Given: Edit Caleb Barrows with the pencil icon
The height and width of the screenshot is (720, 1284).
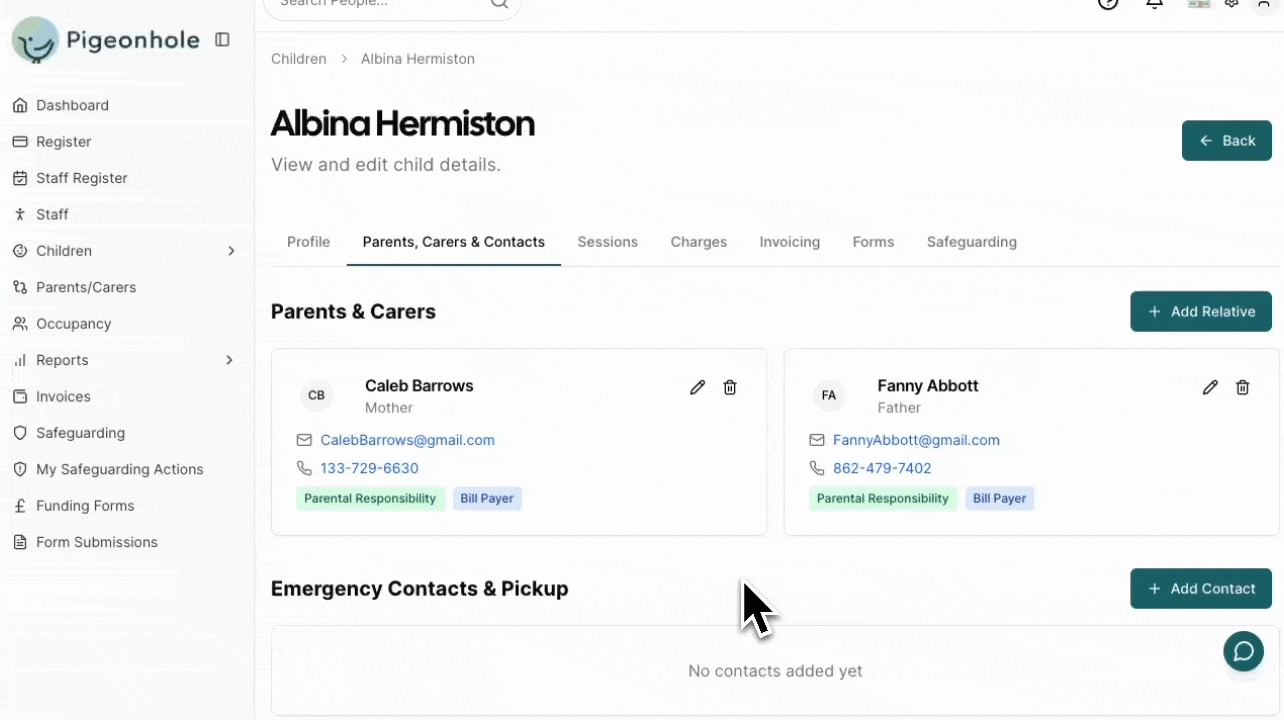Looking at the screenshot, I should [x=698, y=388].
